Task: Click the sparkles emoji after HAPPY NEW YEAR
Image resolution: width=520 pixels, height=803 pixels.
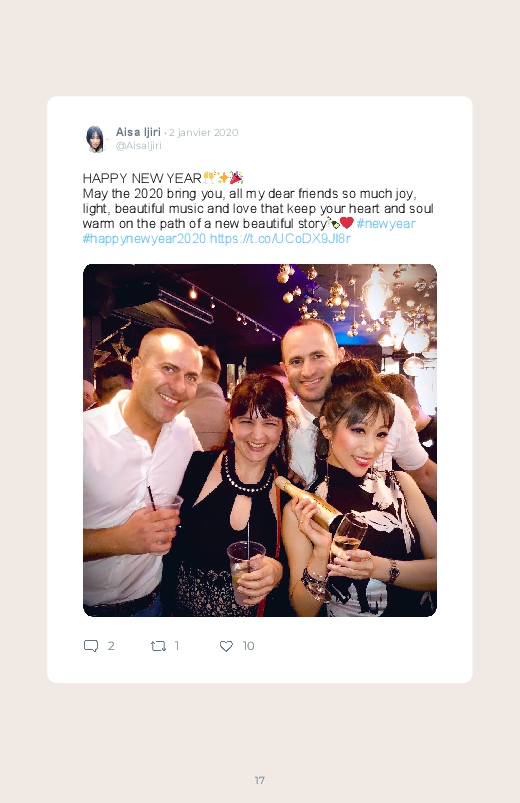Action: 222,178
